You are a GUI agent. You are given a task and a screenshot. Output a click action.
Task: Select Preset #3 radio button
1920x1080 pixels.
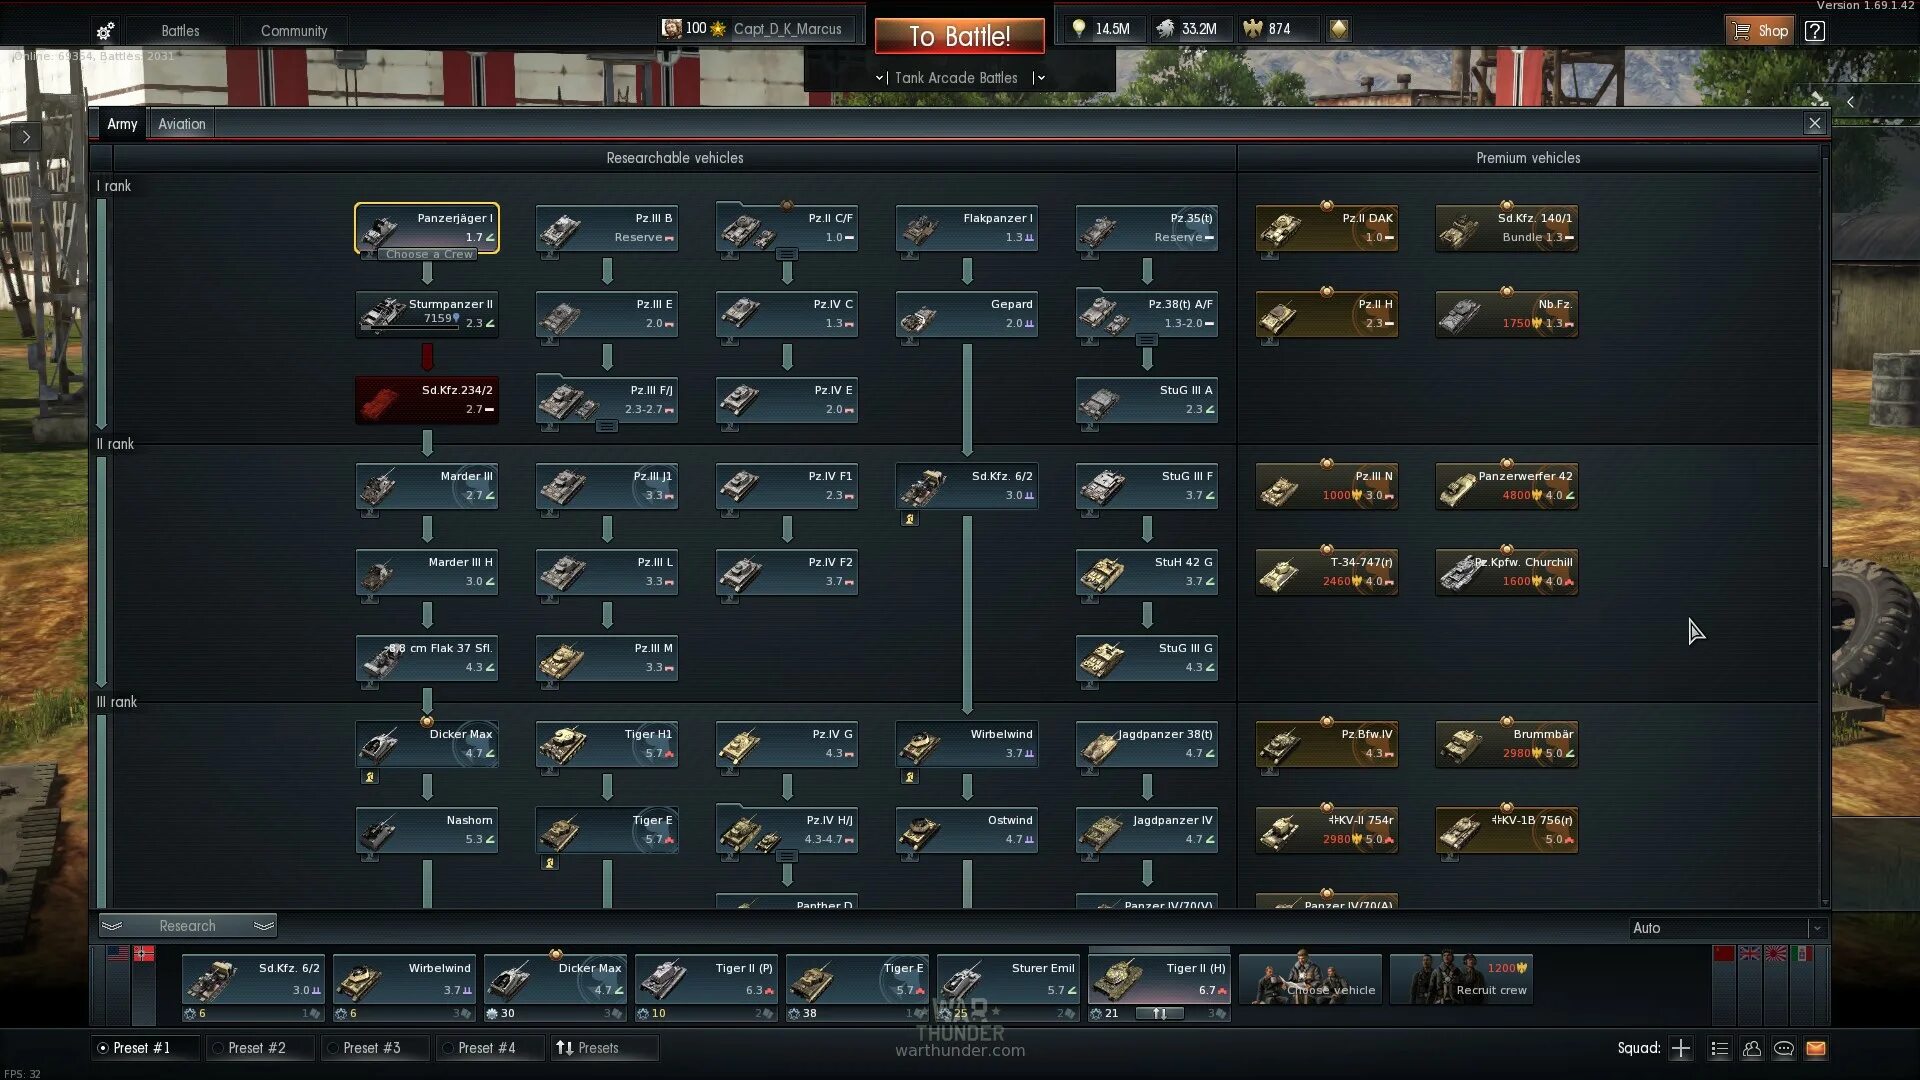point(333,1048)
